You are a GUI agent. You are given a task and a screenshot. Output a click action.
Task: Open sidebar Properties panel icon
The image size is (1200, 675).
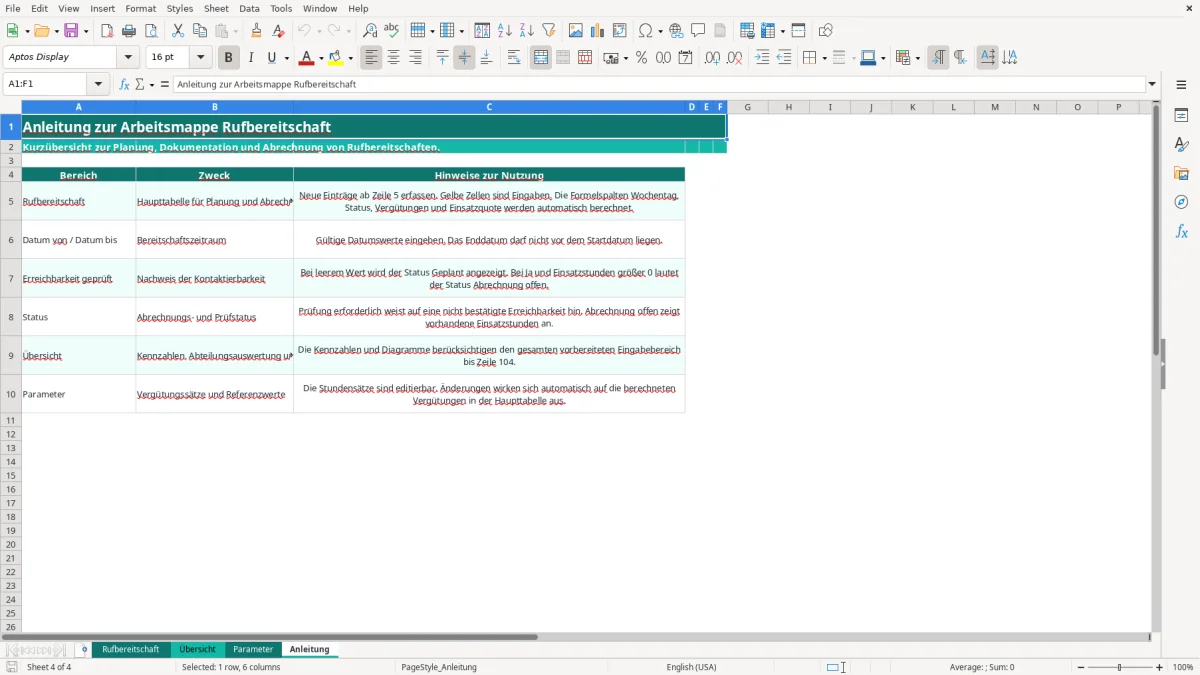pyautogui.click(x=1181, y=115)
